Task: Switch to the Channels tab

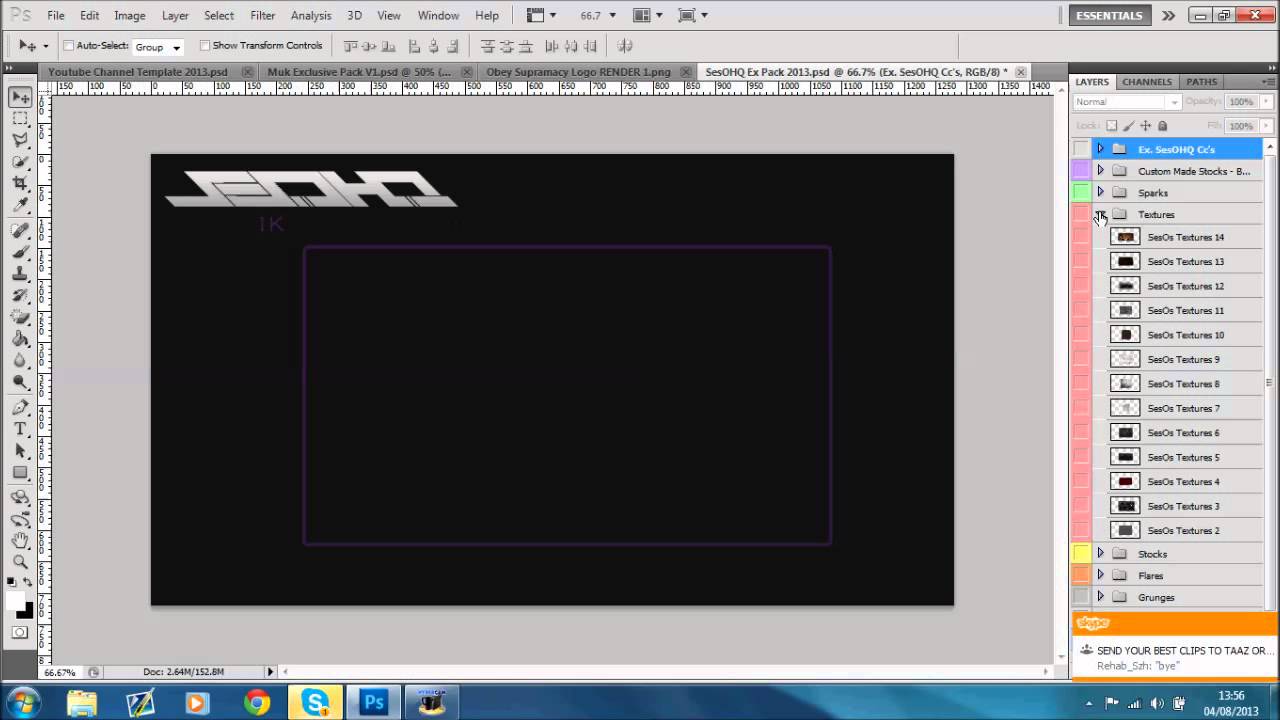Action: pos(1147,82)
